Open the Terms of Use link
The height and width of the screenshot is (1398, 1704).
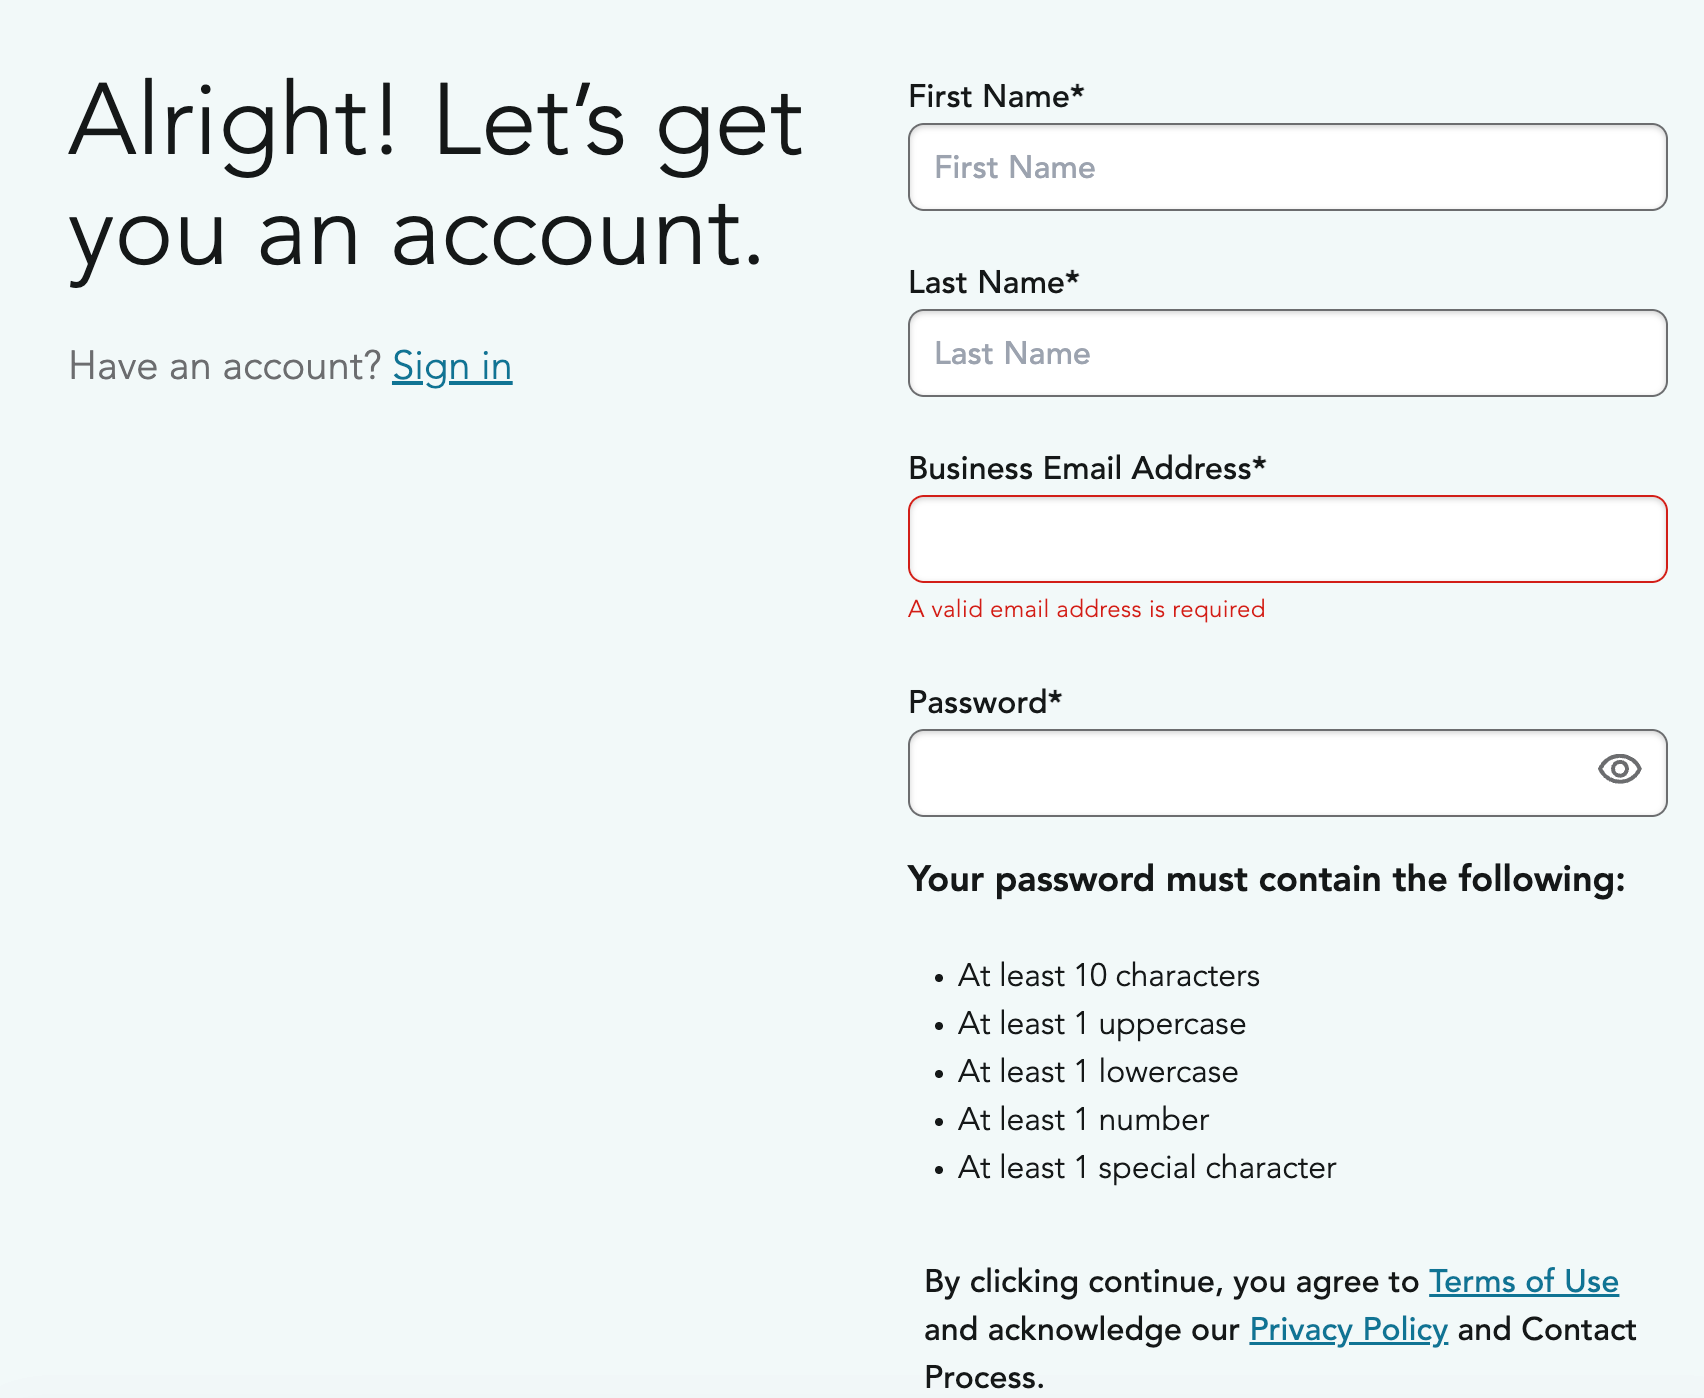1523,1281
